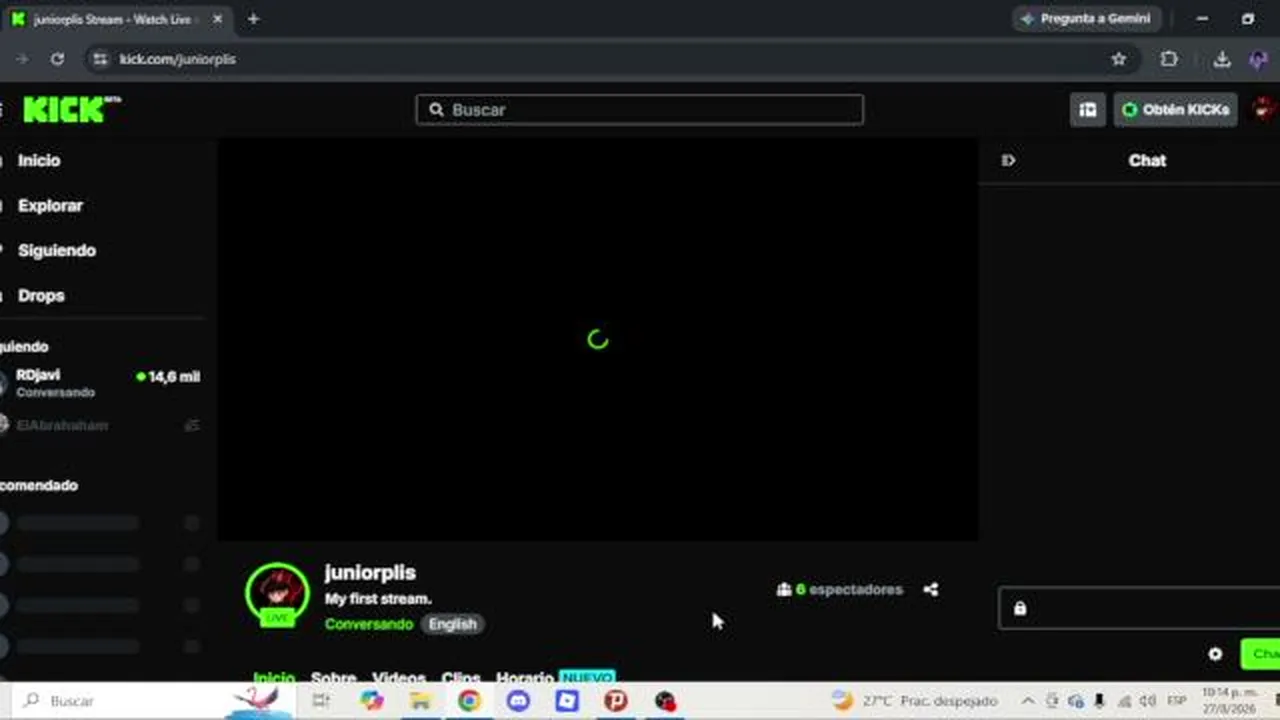Screen dimensions: 1280x720
Task: Collapse the chat panel arrow icon
Action: coord(1008,160)
